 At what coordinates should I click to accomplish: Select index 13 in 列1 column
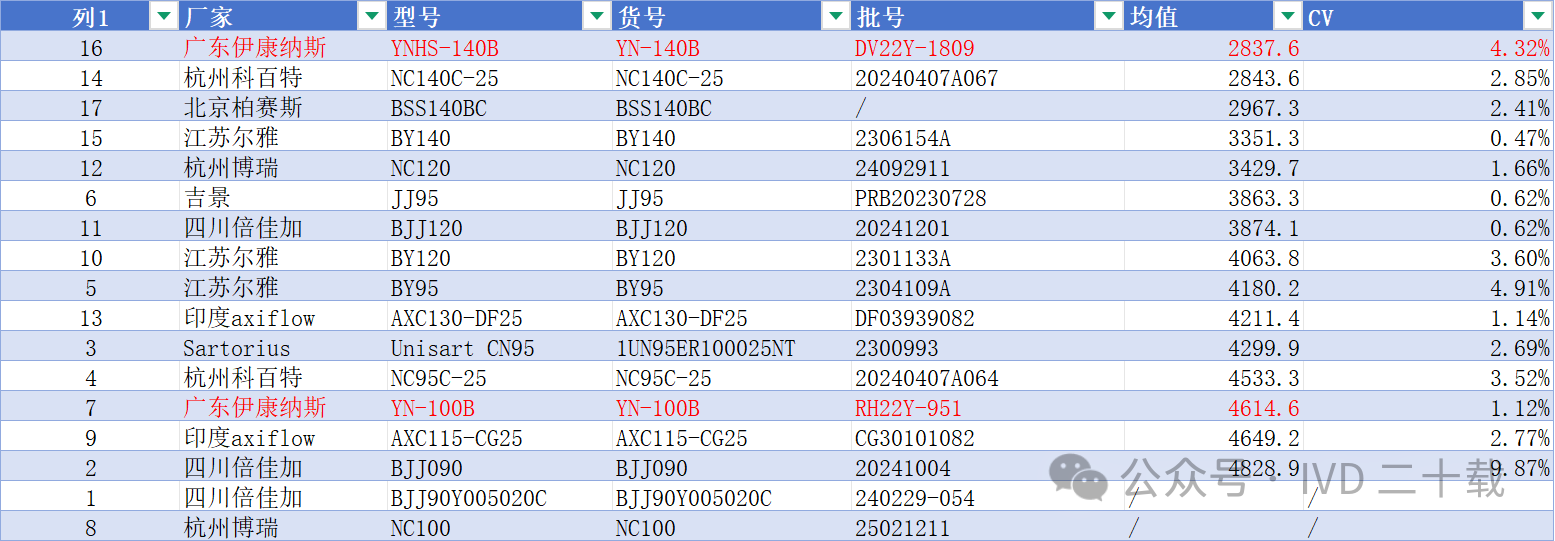coord(91,318)
